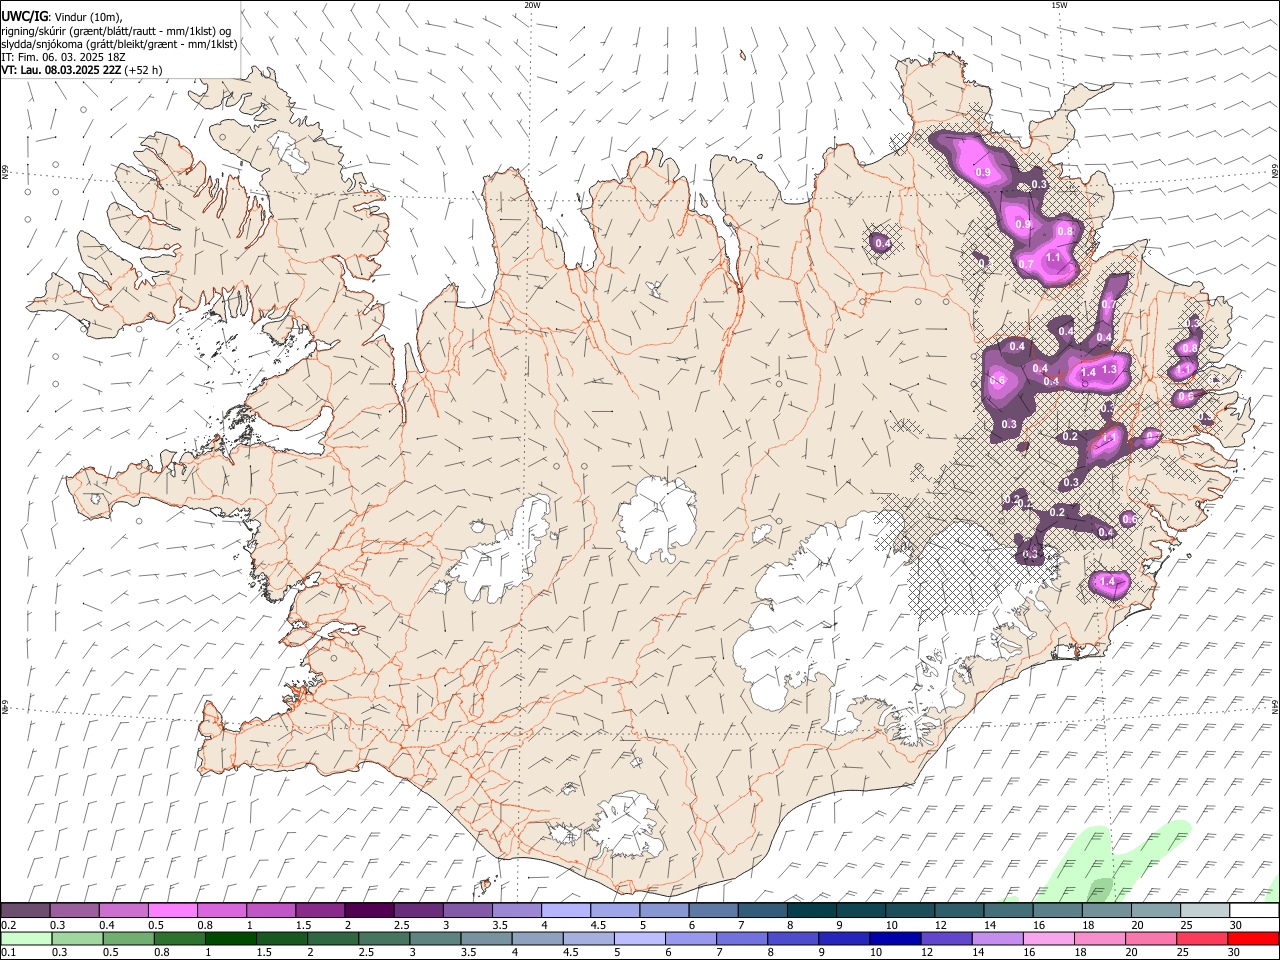
Task: Click the 1.4 value in the southernmost pink patch
Action: (x=1107, y=582)
